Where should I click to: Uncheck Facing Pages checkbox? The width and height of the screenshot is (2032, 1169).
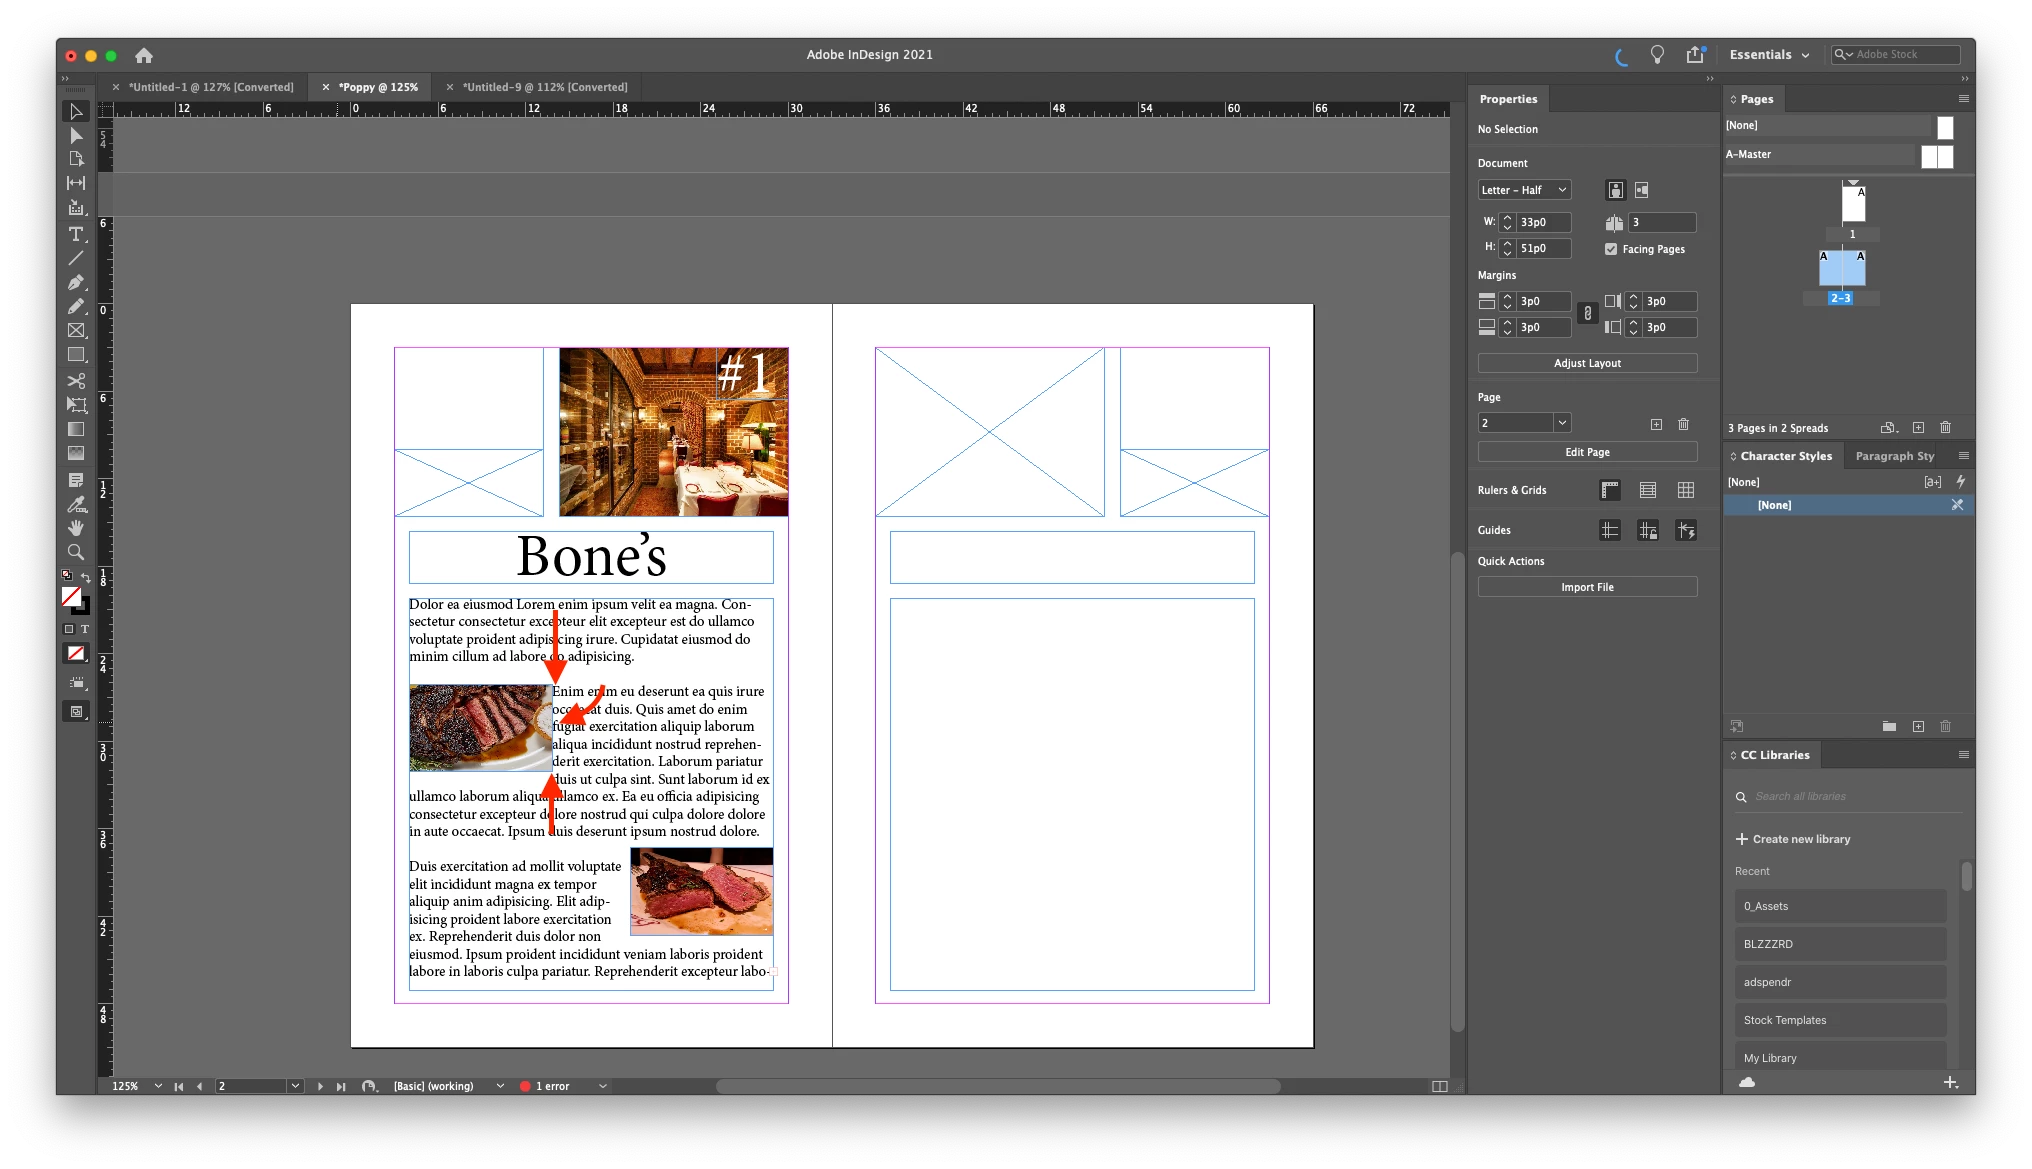click(1611, 249)
